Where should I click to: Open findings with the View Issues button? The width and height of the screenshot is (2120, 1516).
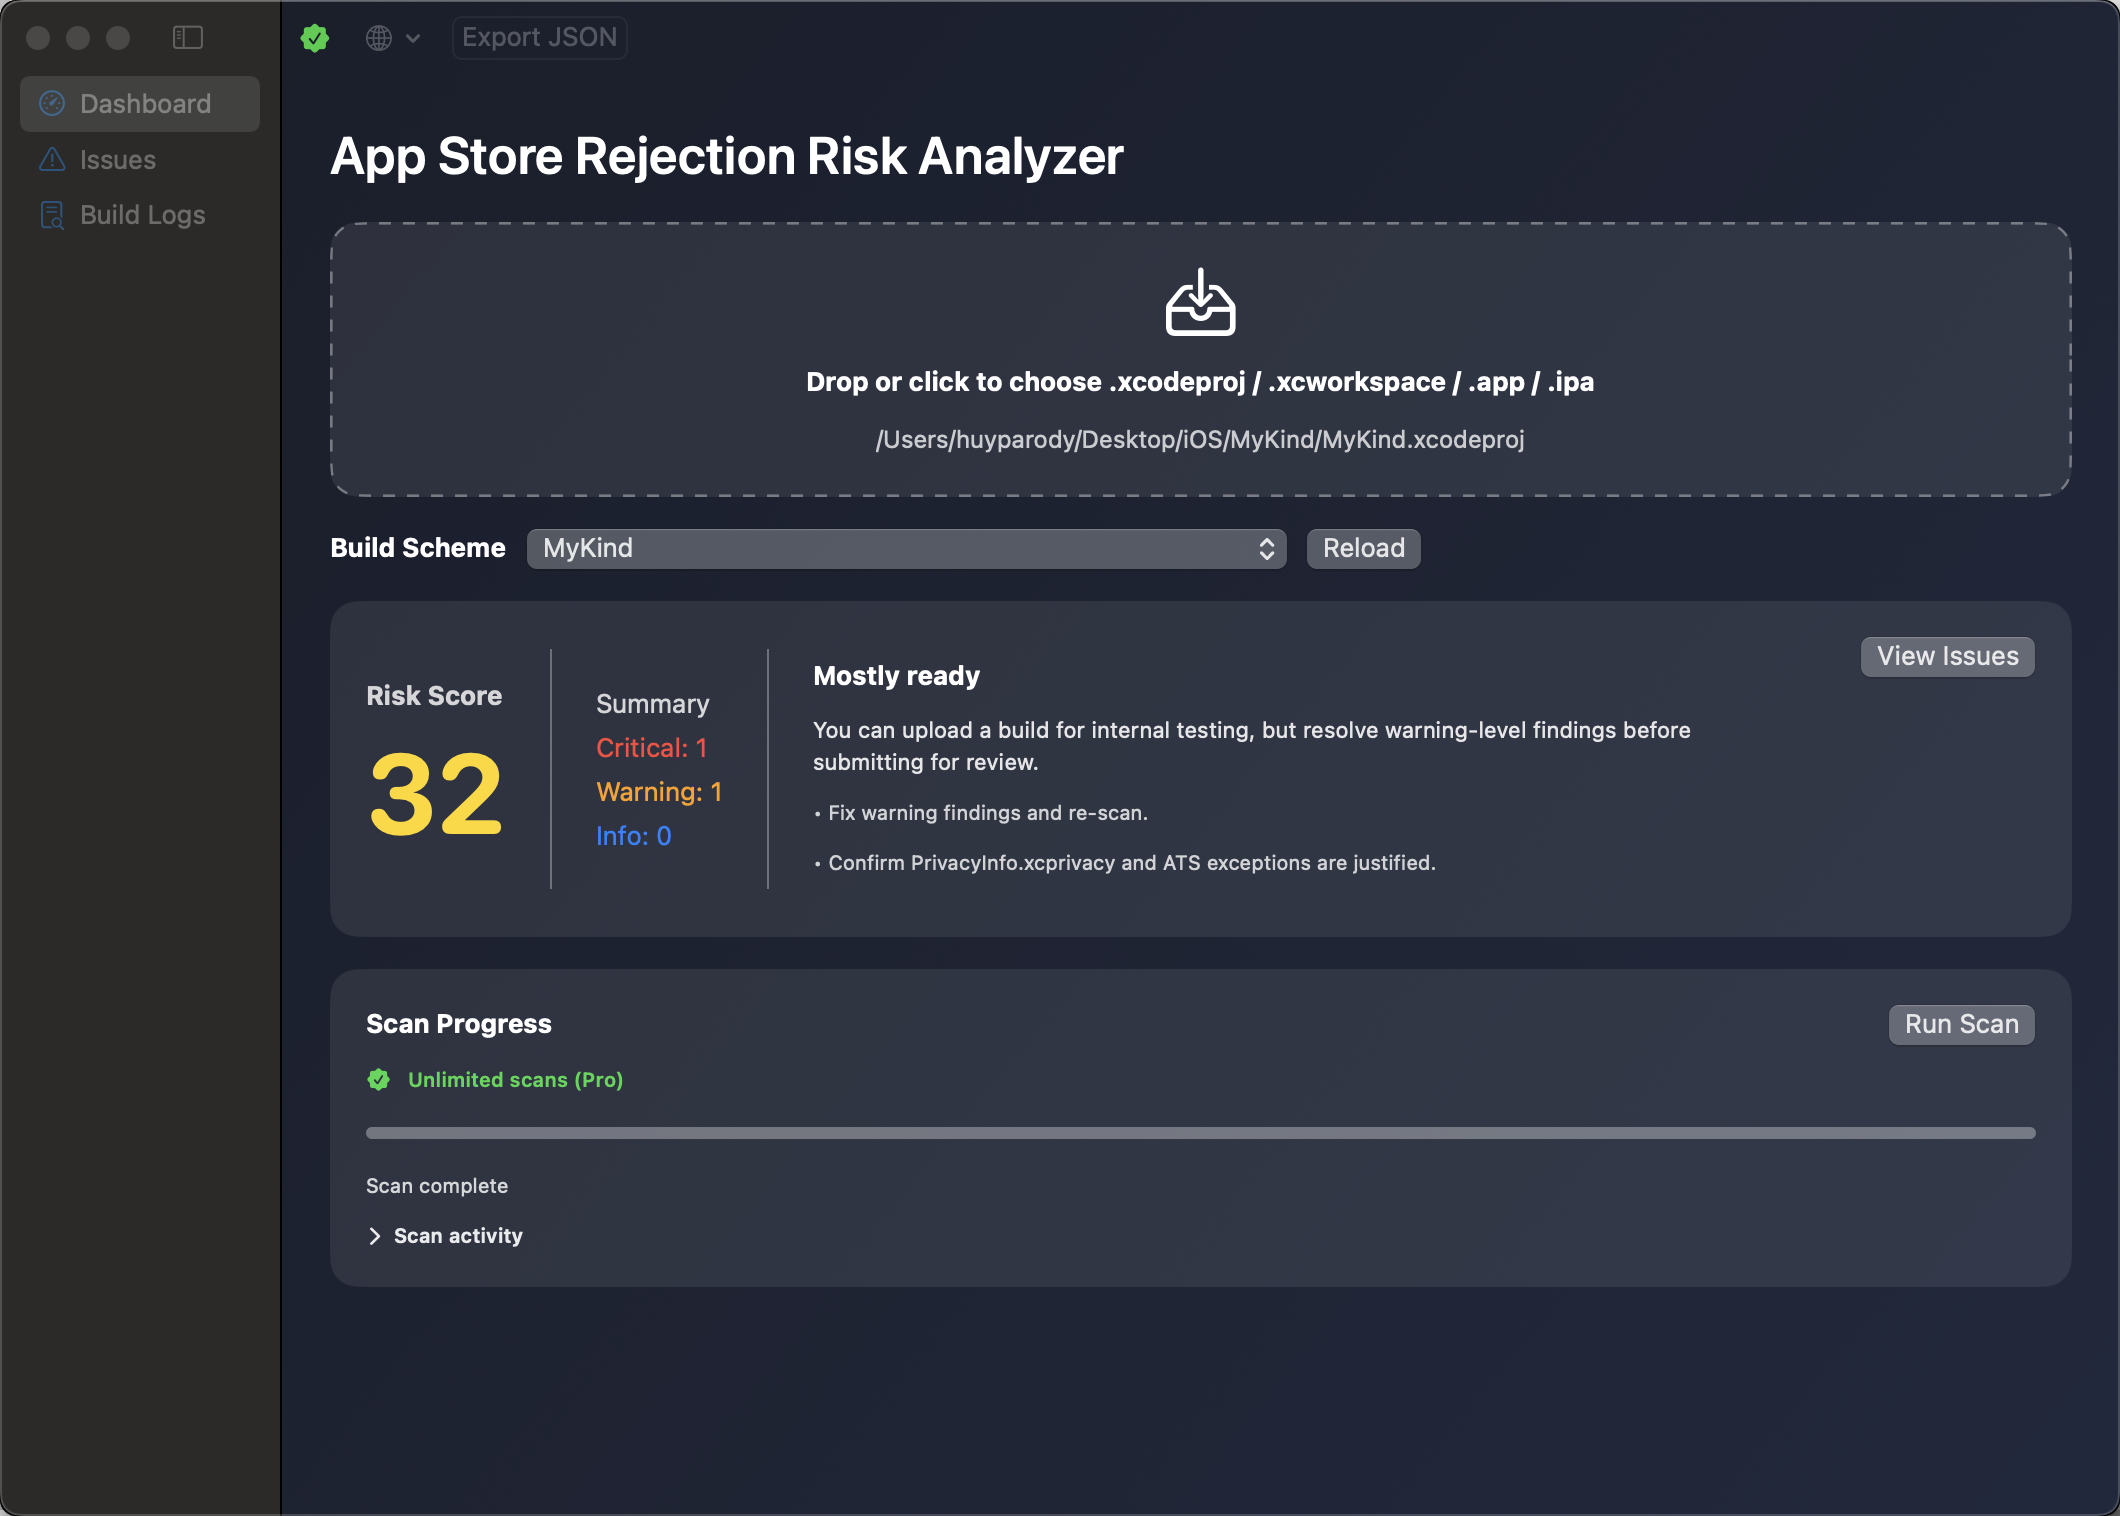1946,656
